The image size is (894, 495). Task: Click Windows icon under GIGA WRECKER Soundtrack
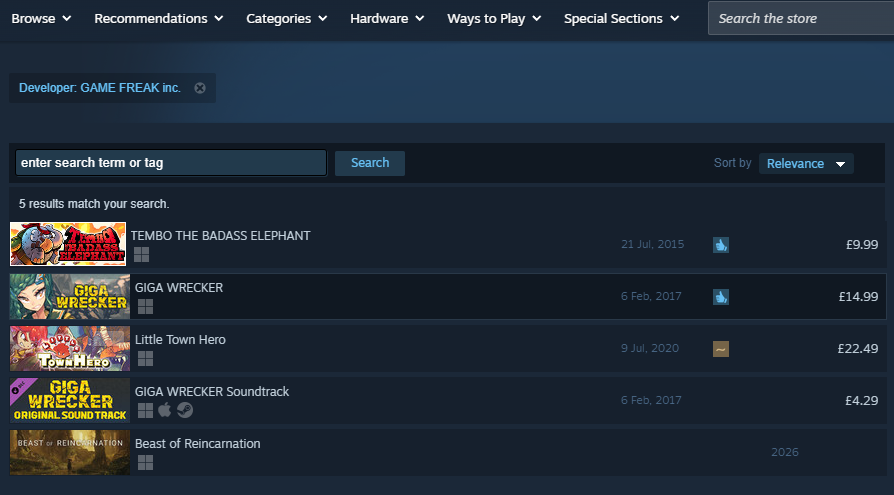[145, 410]
